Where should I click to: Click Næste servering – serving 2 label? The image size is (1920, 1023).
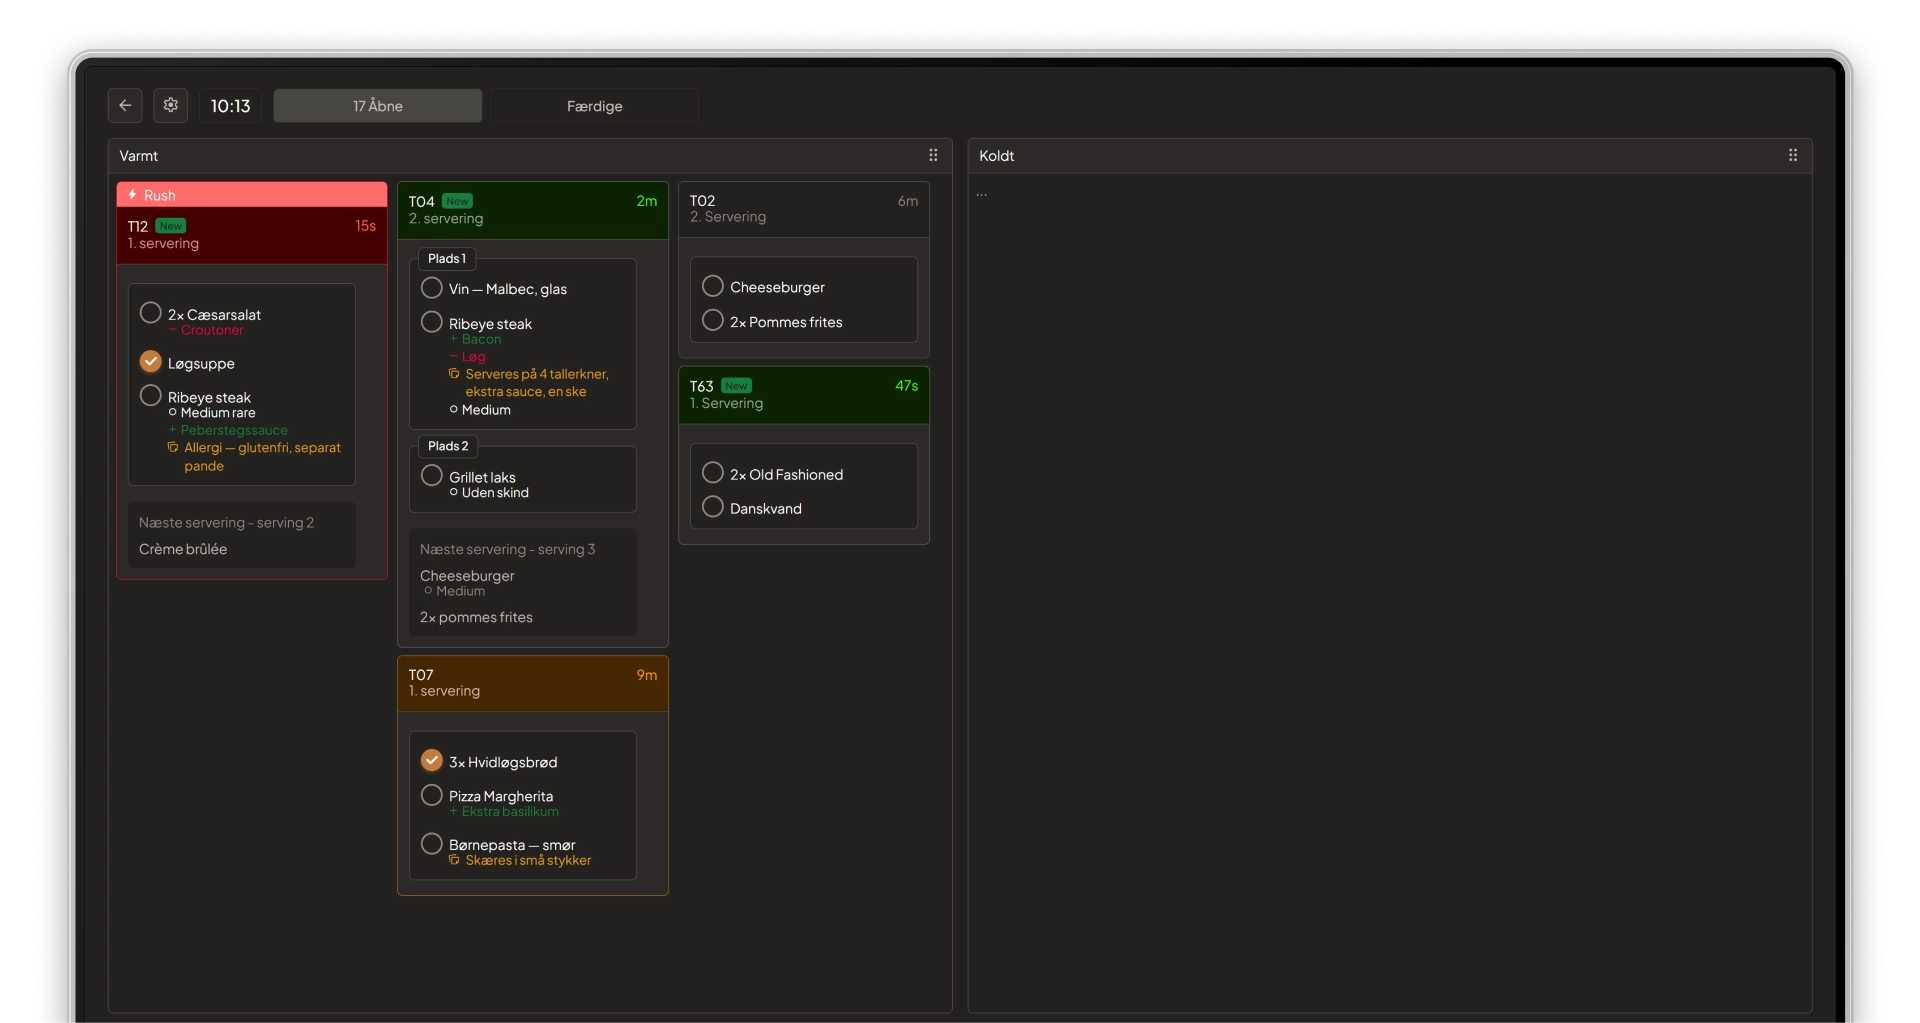(226, 523)
